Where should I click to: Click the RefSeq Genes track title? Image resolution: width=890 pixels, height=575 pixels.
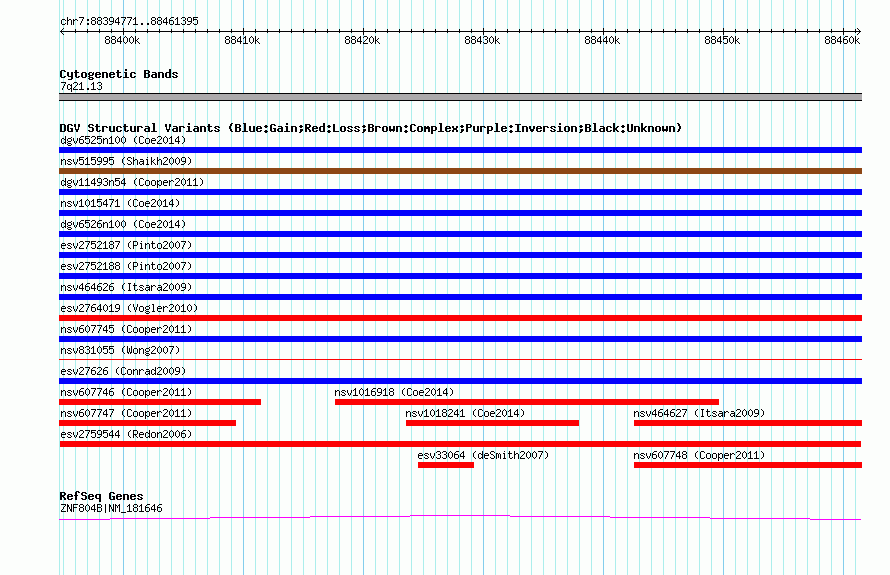(x=101, y=496)
